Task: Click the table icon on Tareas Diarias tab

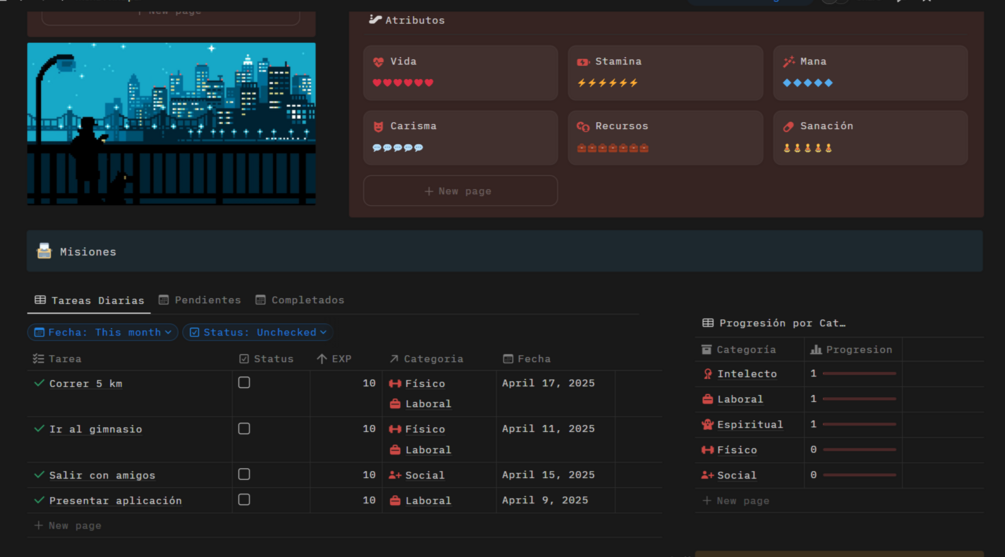Action: click(40, 300)
